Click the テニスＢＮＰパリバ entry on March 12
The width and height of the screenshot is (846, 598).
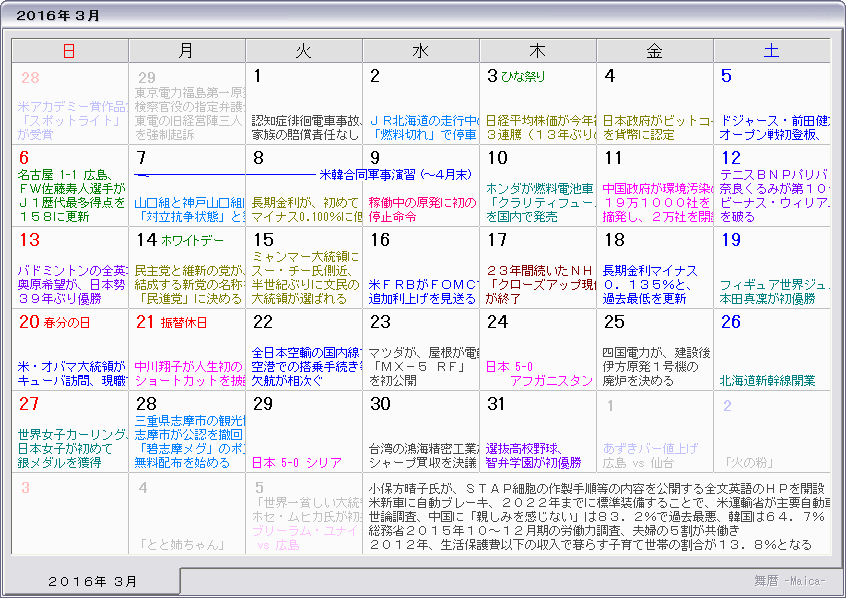point(774,195)
